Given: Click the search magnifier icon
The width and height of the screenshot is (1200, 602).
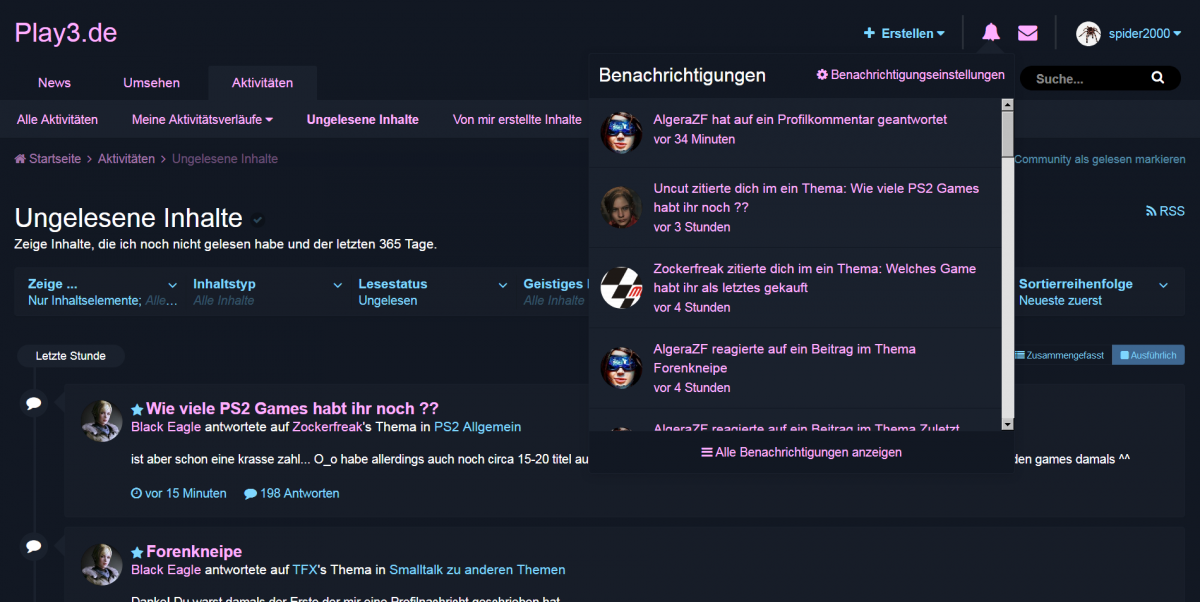Looking at the screenshot, I should click(x=1158, y=78).
